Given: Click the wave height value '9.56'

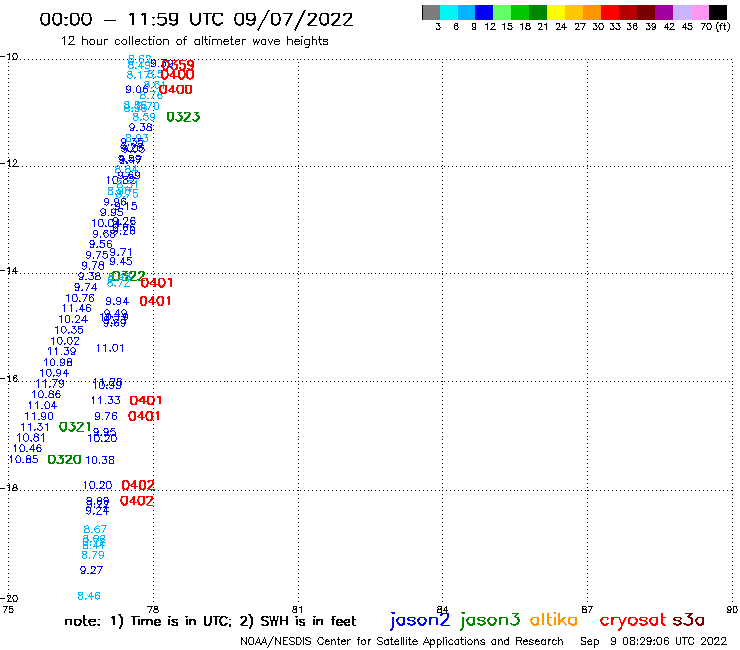Looking at the screenshot, I should click(x=101, y=244).
